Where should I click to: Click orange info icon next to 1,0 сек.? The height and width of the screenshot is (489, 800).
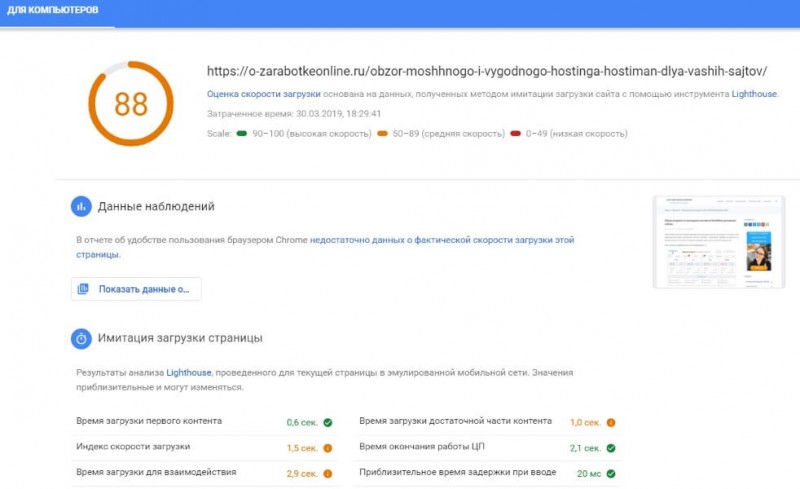[x=611, y=423]
